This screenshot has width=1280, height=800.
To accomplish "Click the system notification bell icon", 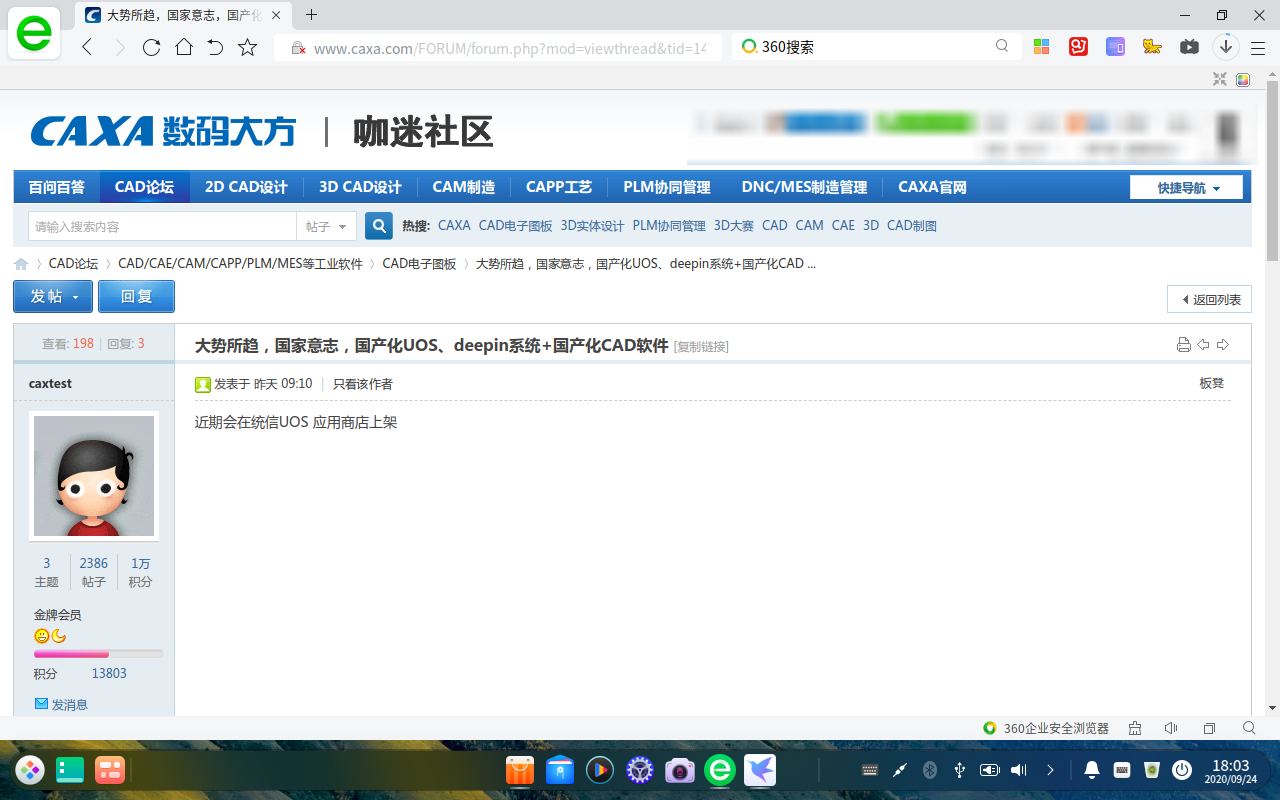I will click(1092, 770).
